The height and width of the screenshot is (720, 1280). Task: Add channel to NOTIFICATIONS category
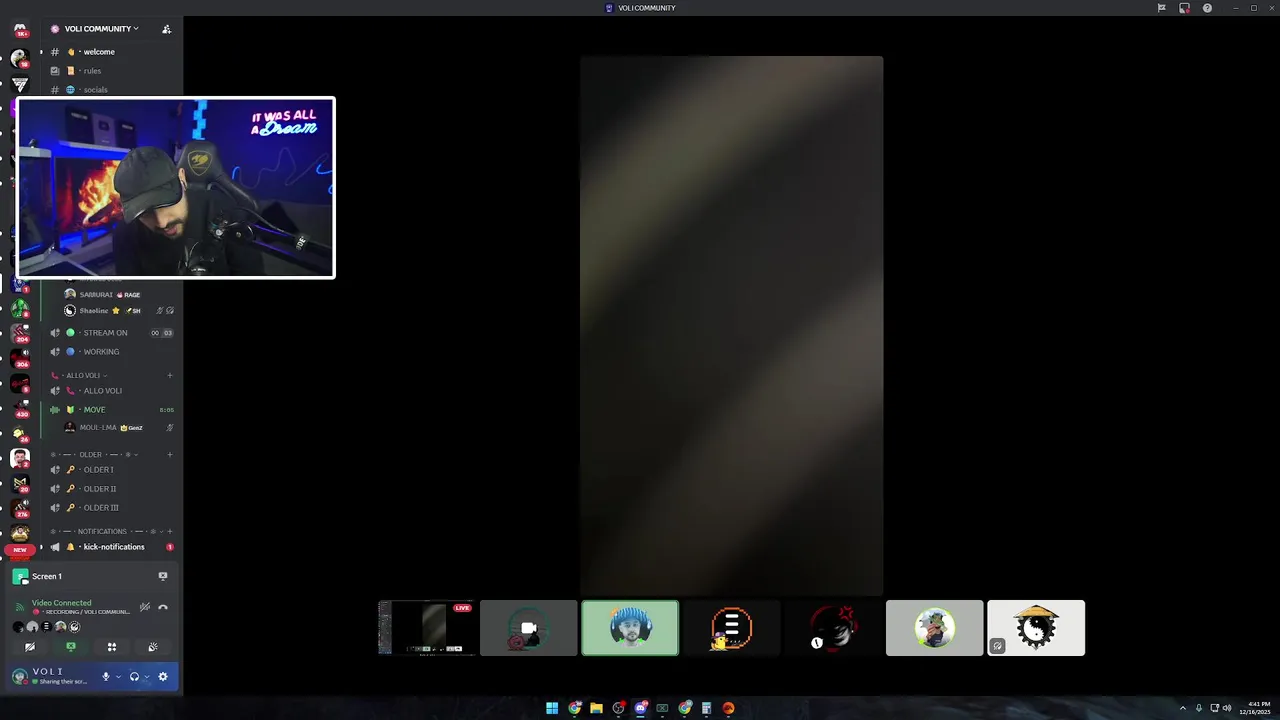[170, 532]
